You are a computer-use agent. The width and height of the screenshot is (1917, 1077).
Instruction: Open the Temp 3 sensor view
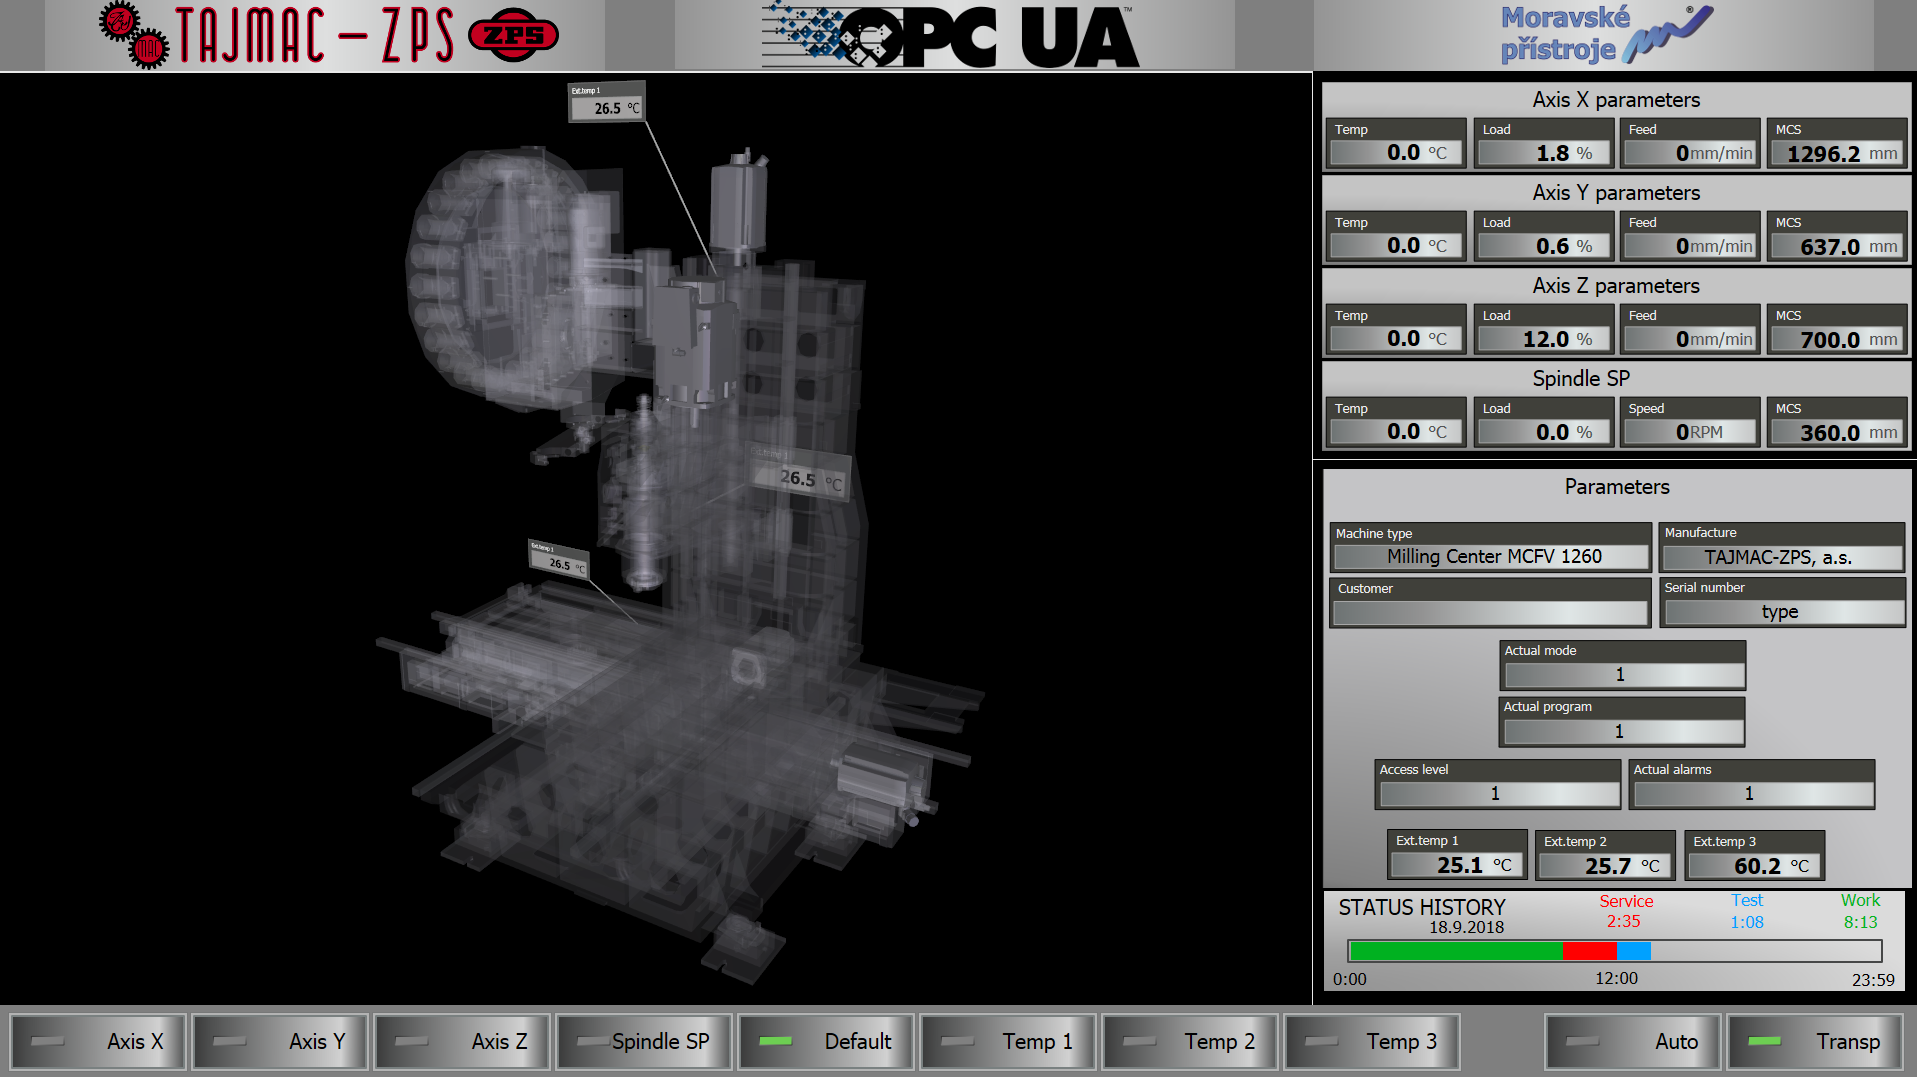[1372, 1042]
